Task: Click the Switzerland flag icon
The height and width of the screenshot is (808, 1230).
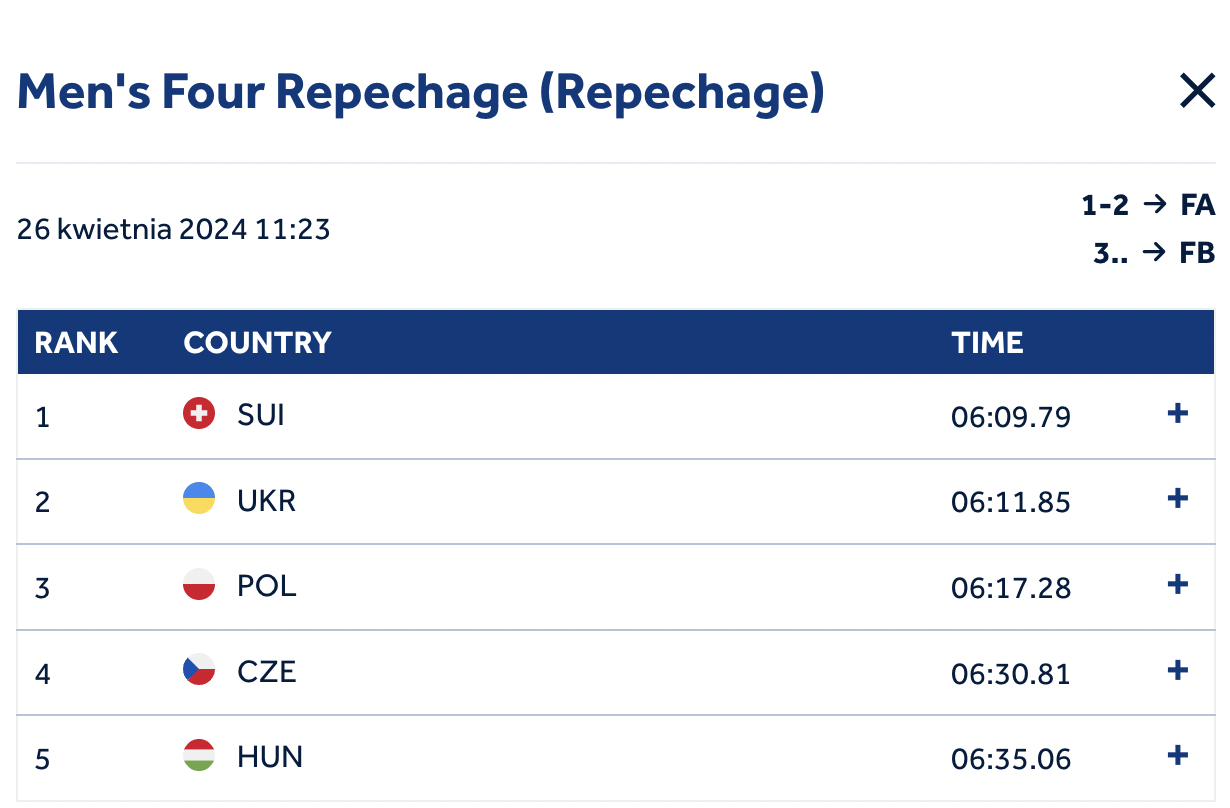Action: [199, 413]
